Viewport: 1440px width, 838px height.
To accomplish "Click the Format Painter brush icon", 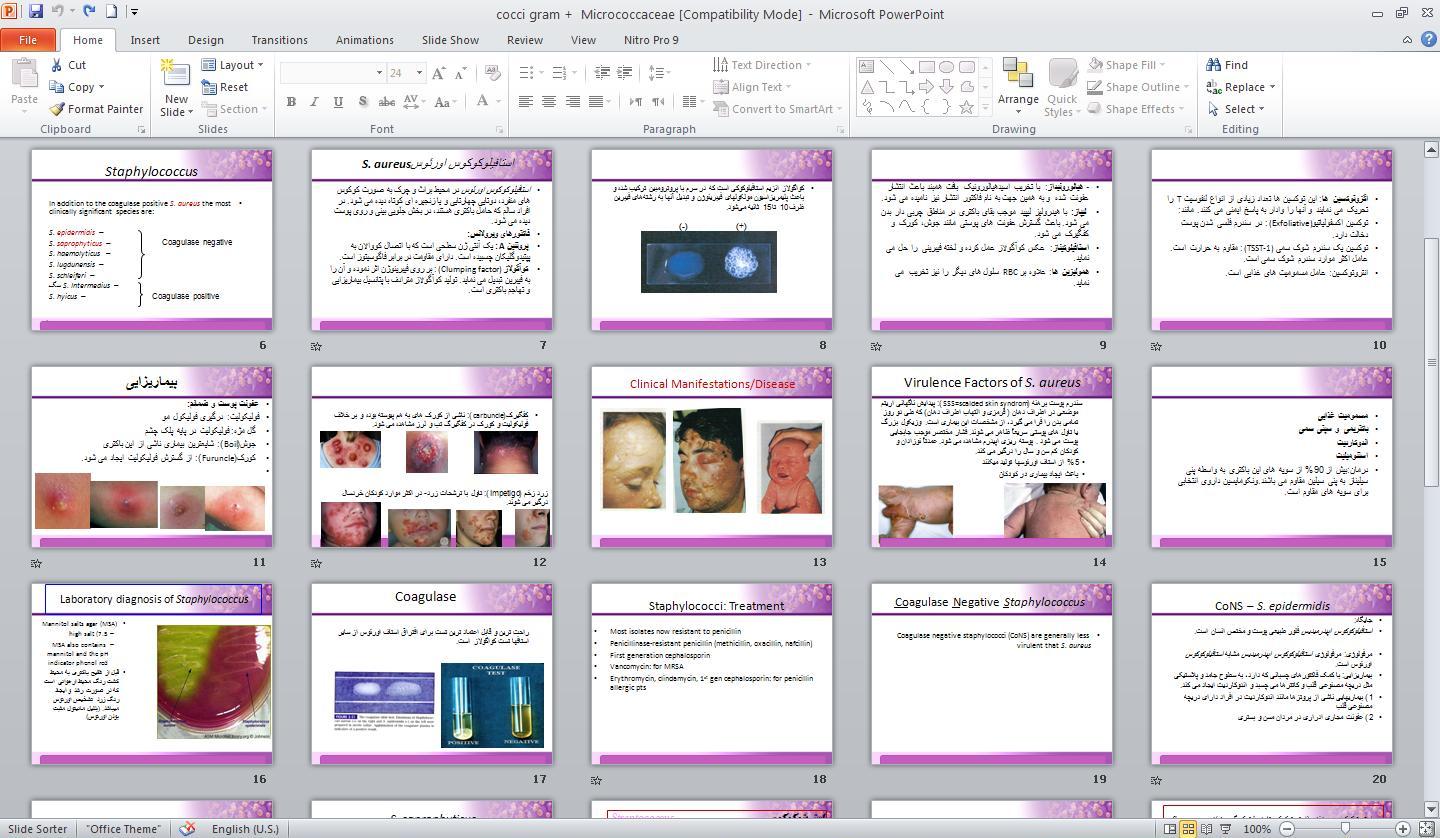I will click(58, 109).
